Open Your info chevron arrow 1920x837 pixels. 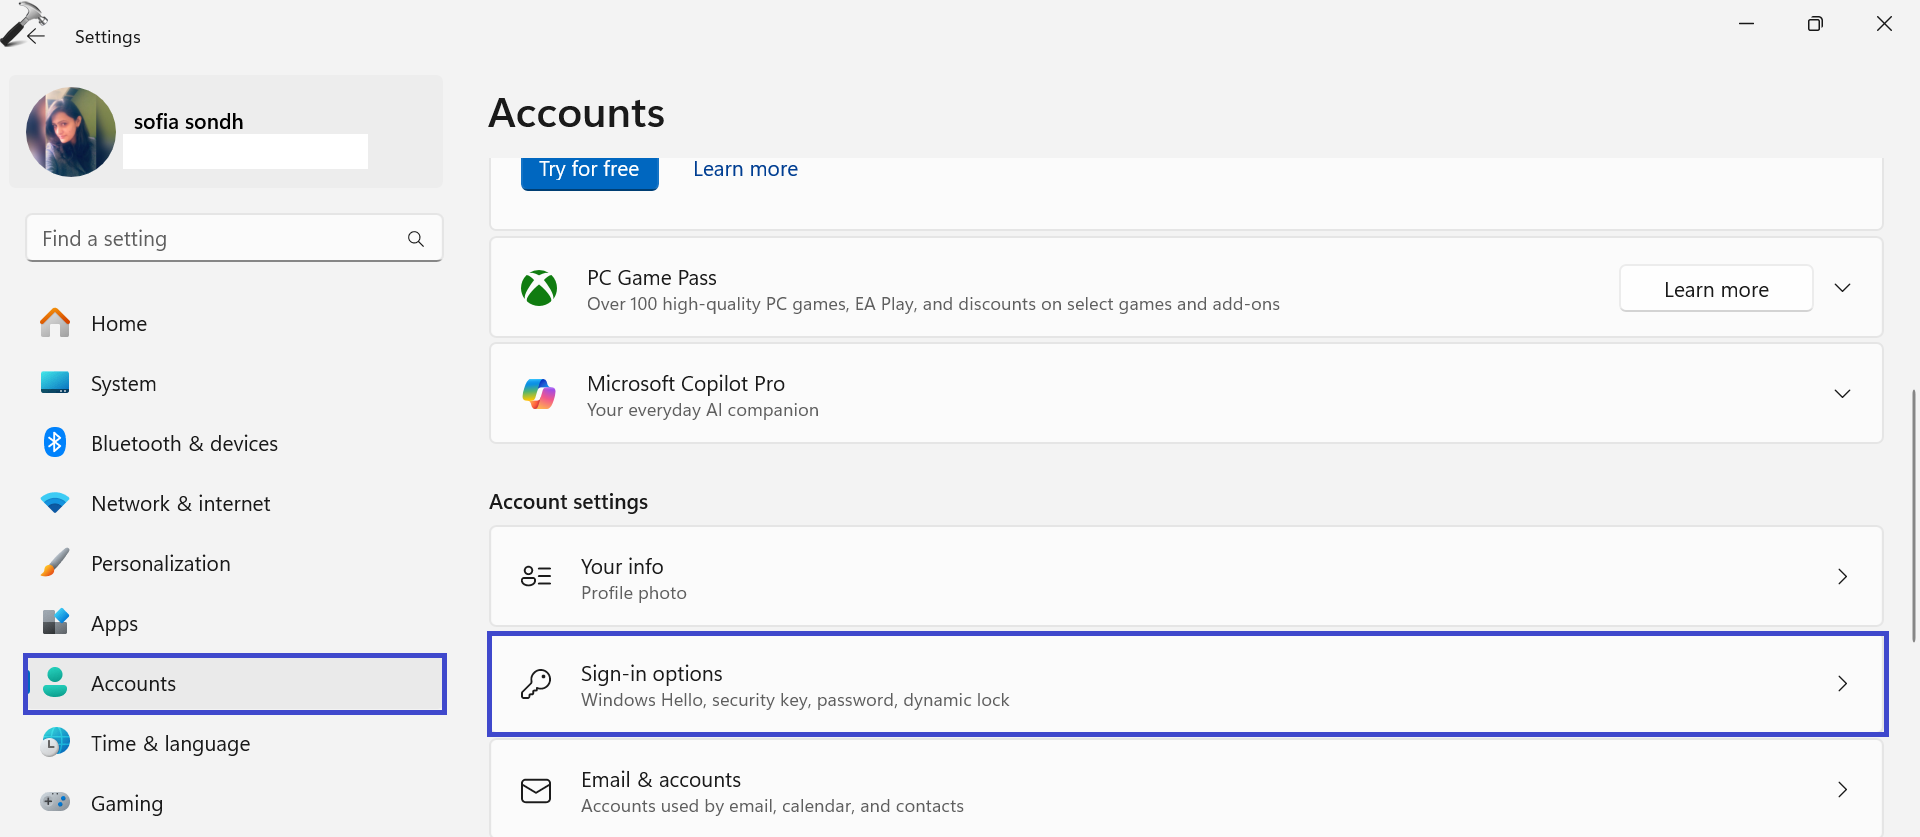tap(1842, 577)
